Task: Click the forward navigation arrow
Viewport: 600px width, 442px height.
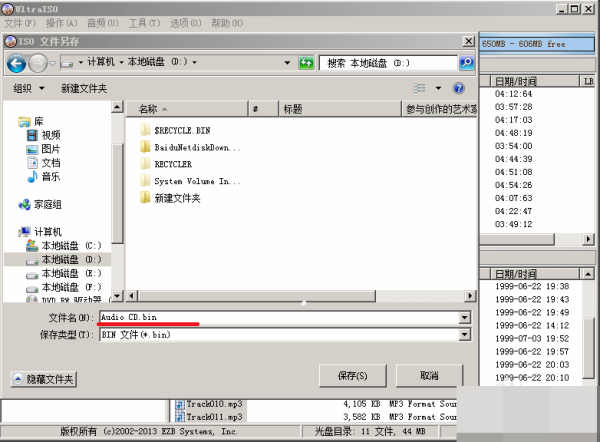Action: point(38,63)
